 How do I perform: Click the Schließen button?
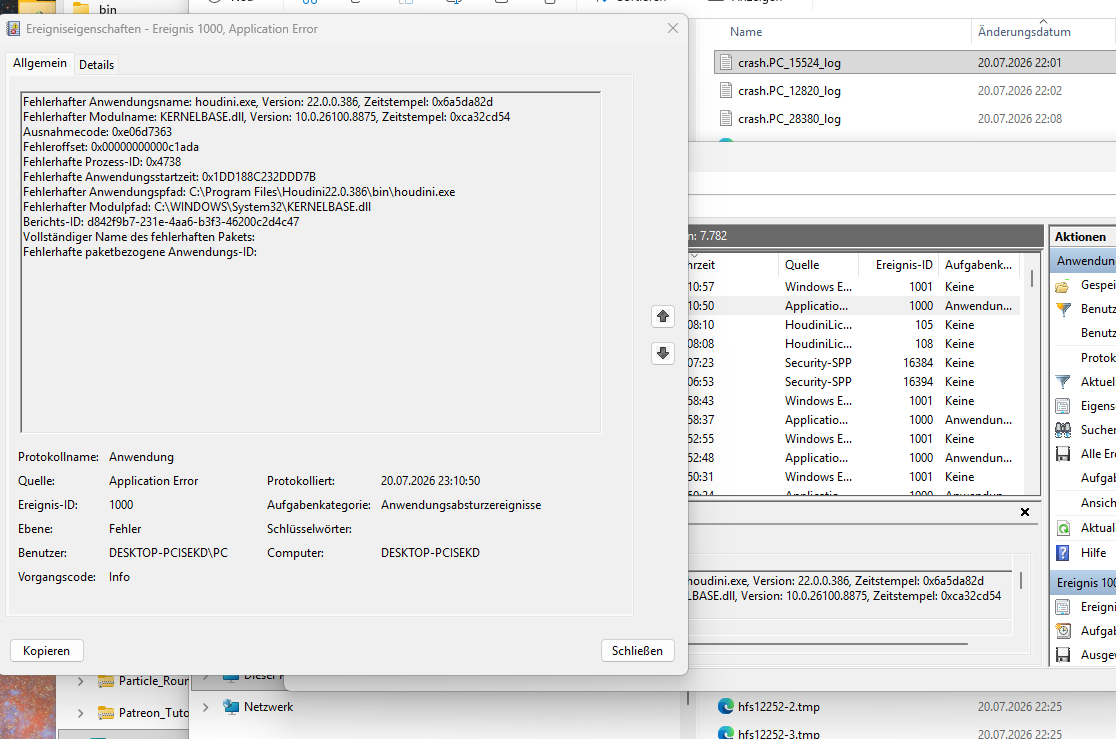pos(637,651)
